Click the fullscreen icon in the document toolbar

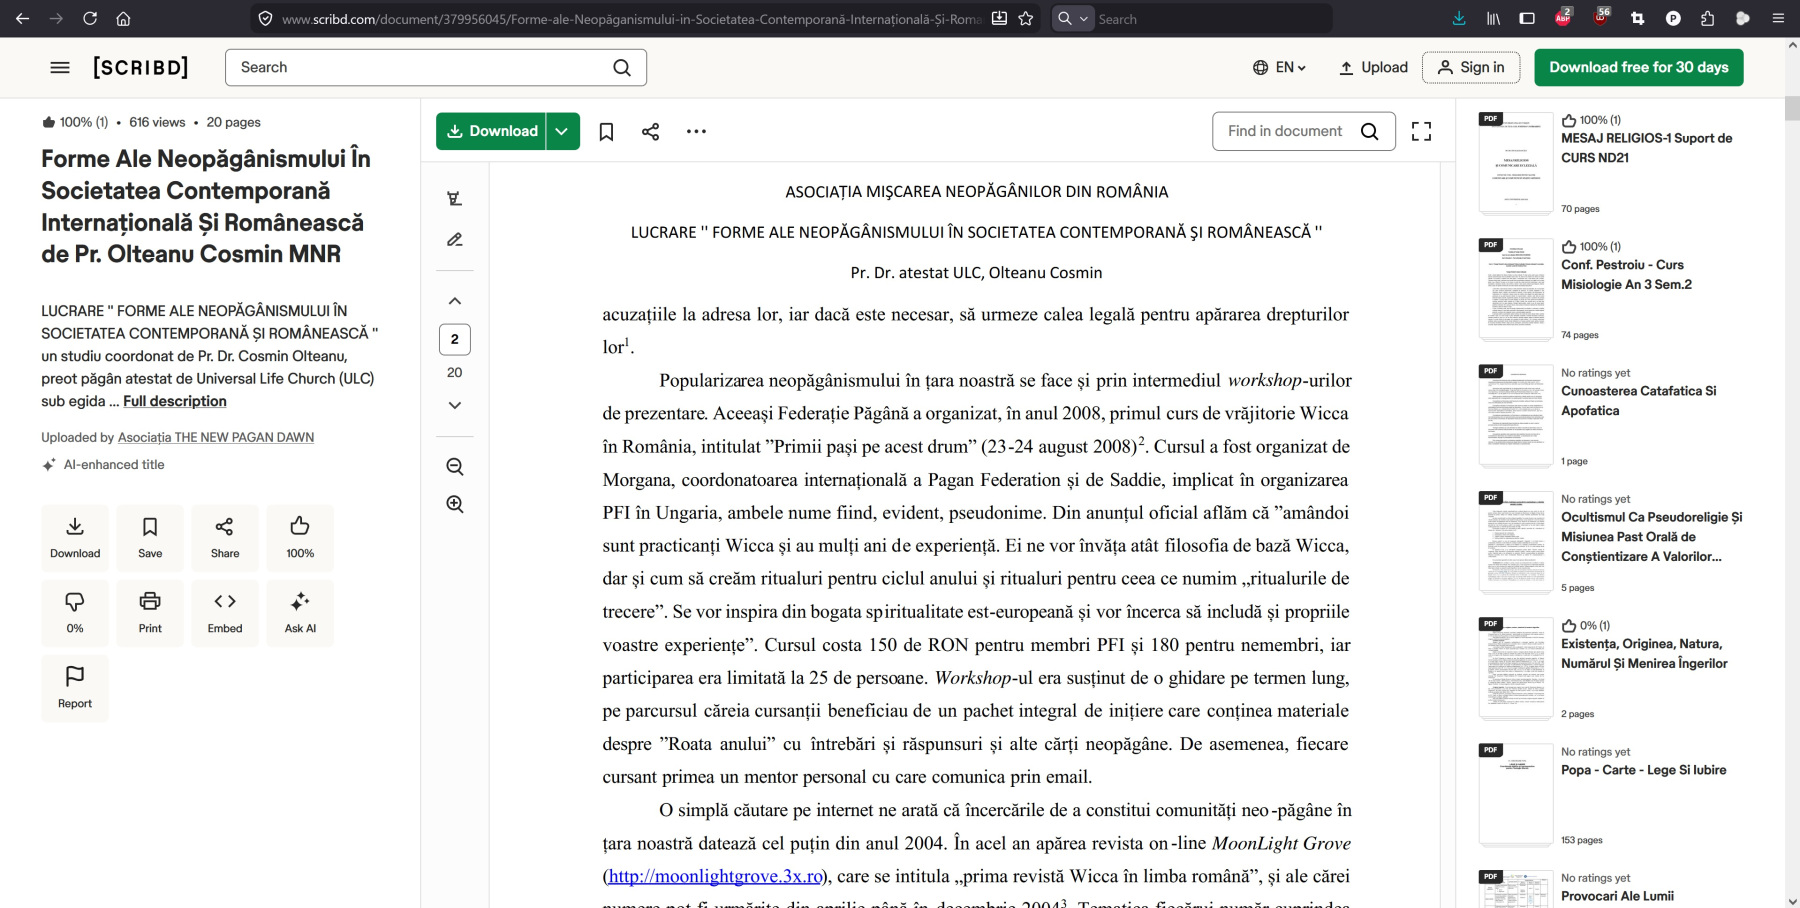point(1421,131)
